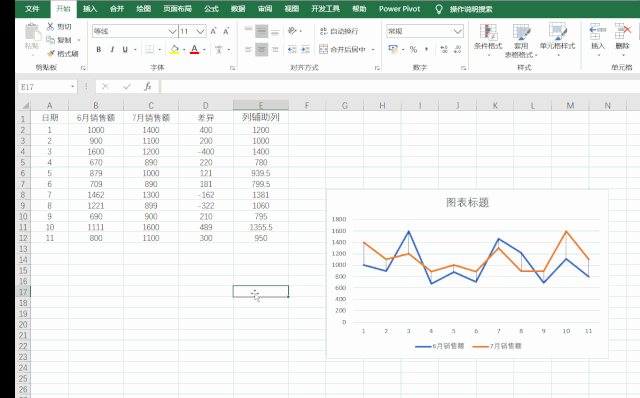The width and height of the screenshot is (640, 398).
Task: Switch to Page Layout (页面布局) tab
Action: click(x=177, y=9)
